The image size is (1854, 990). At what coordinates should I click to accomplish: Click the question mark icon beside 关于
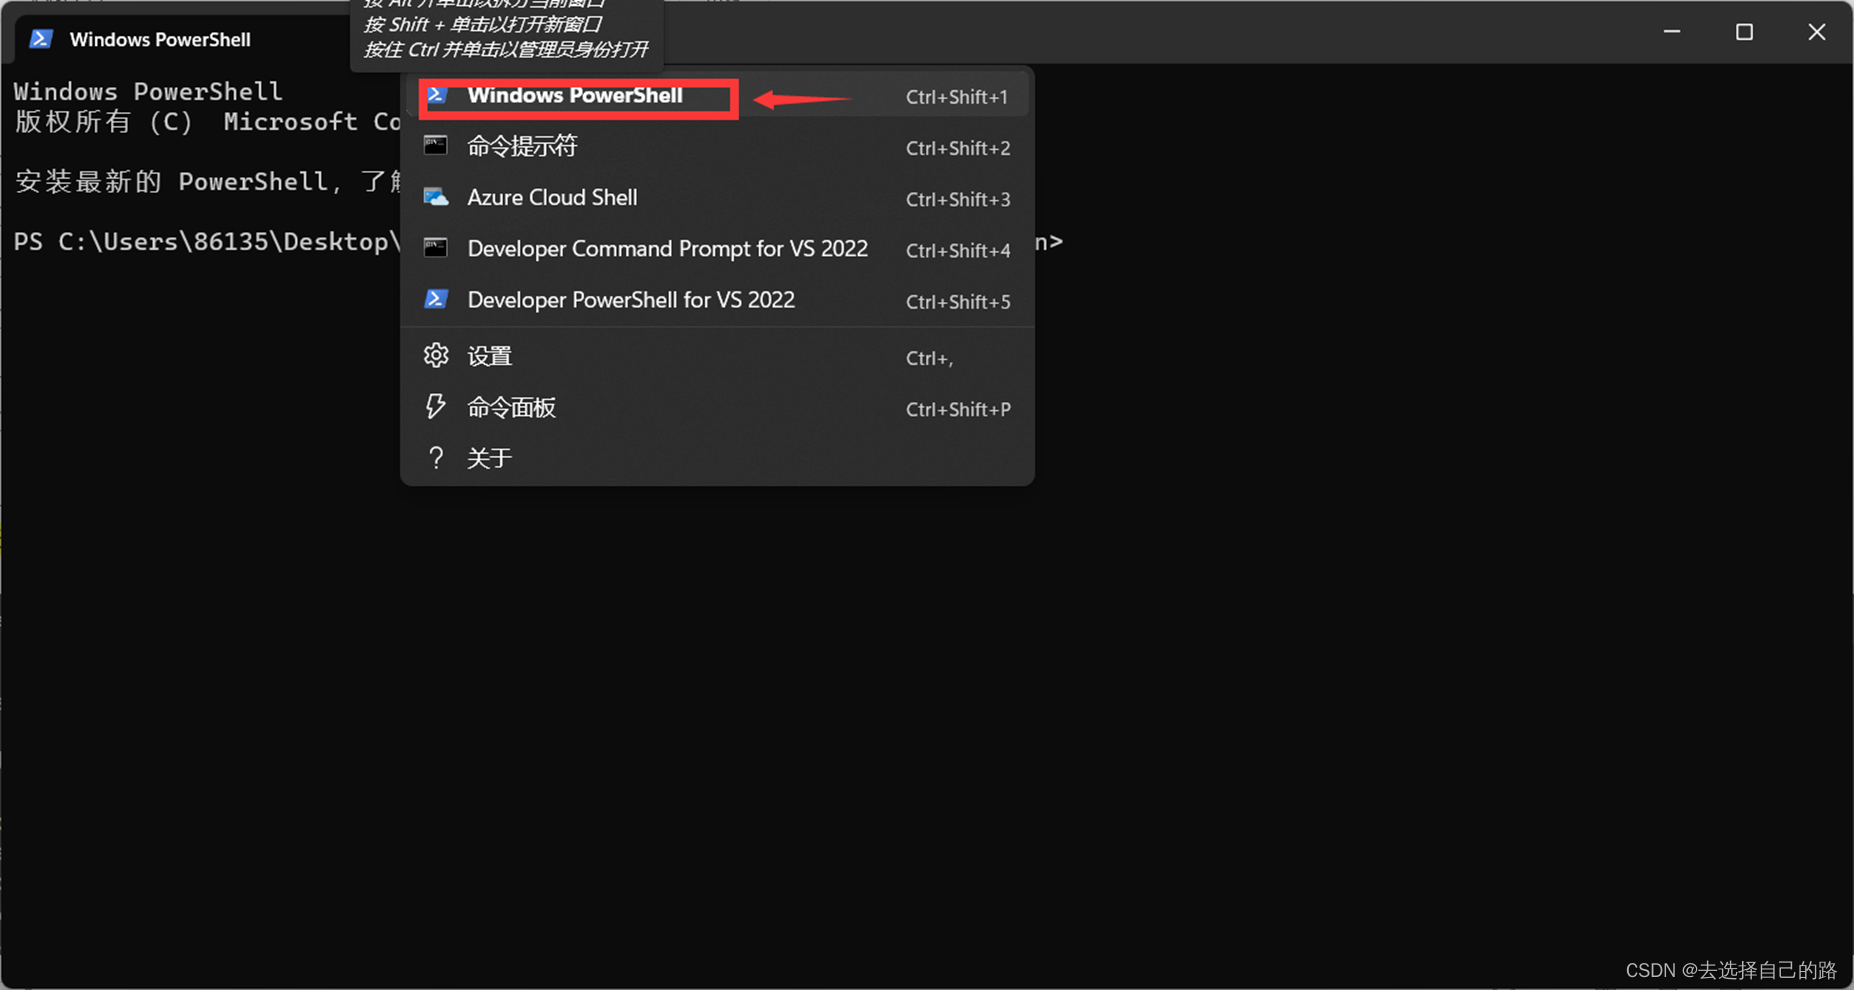437,457
